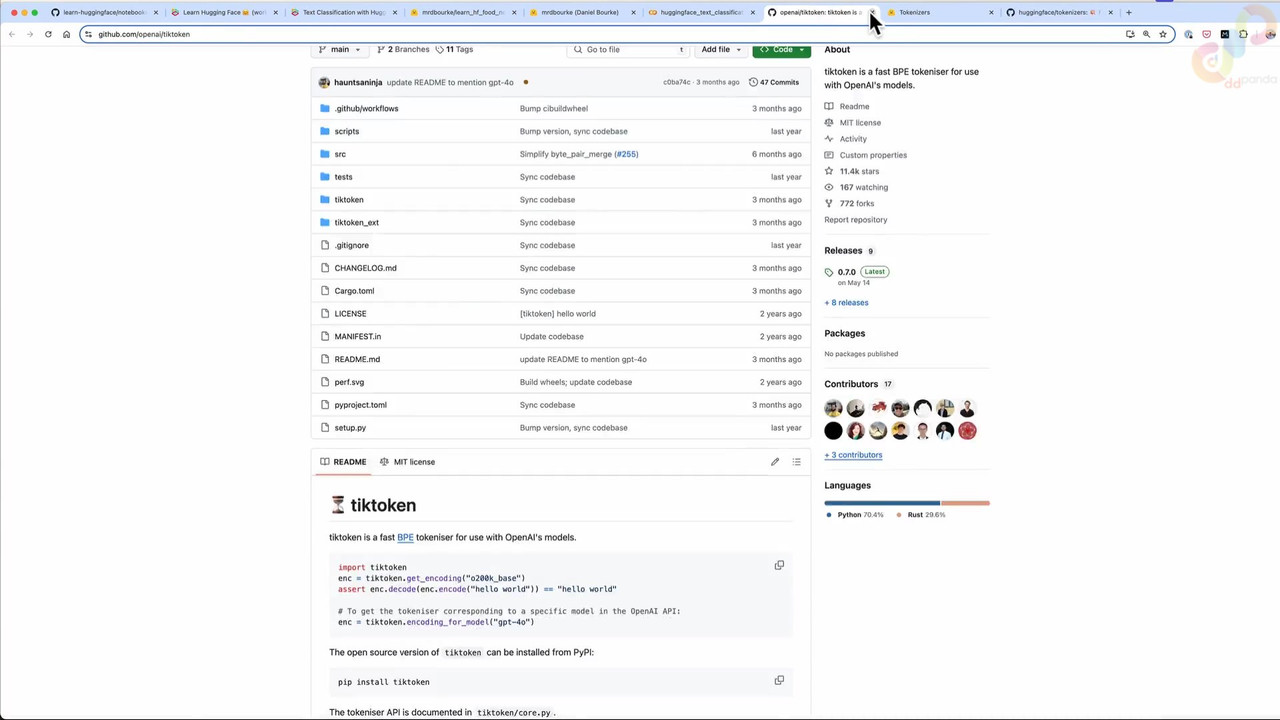Open the Report repository link
Screen dimensions: 1280x720
tap(855, 220)
